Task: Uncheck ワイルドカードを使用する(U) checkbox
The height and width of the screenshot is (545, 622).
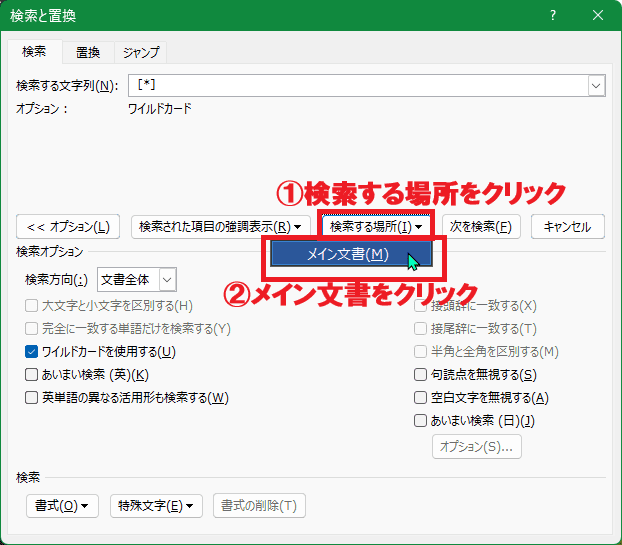Action: (x=31, y=352)
